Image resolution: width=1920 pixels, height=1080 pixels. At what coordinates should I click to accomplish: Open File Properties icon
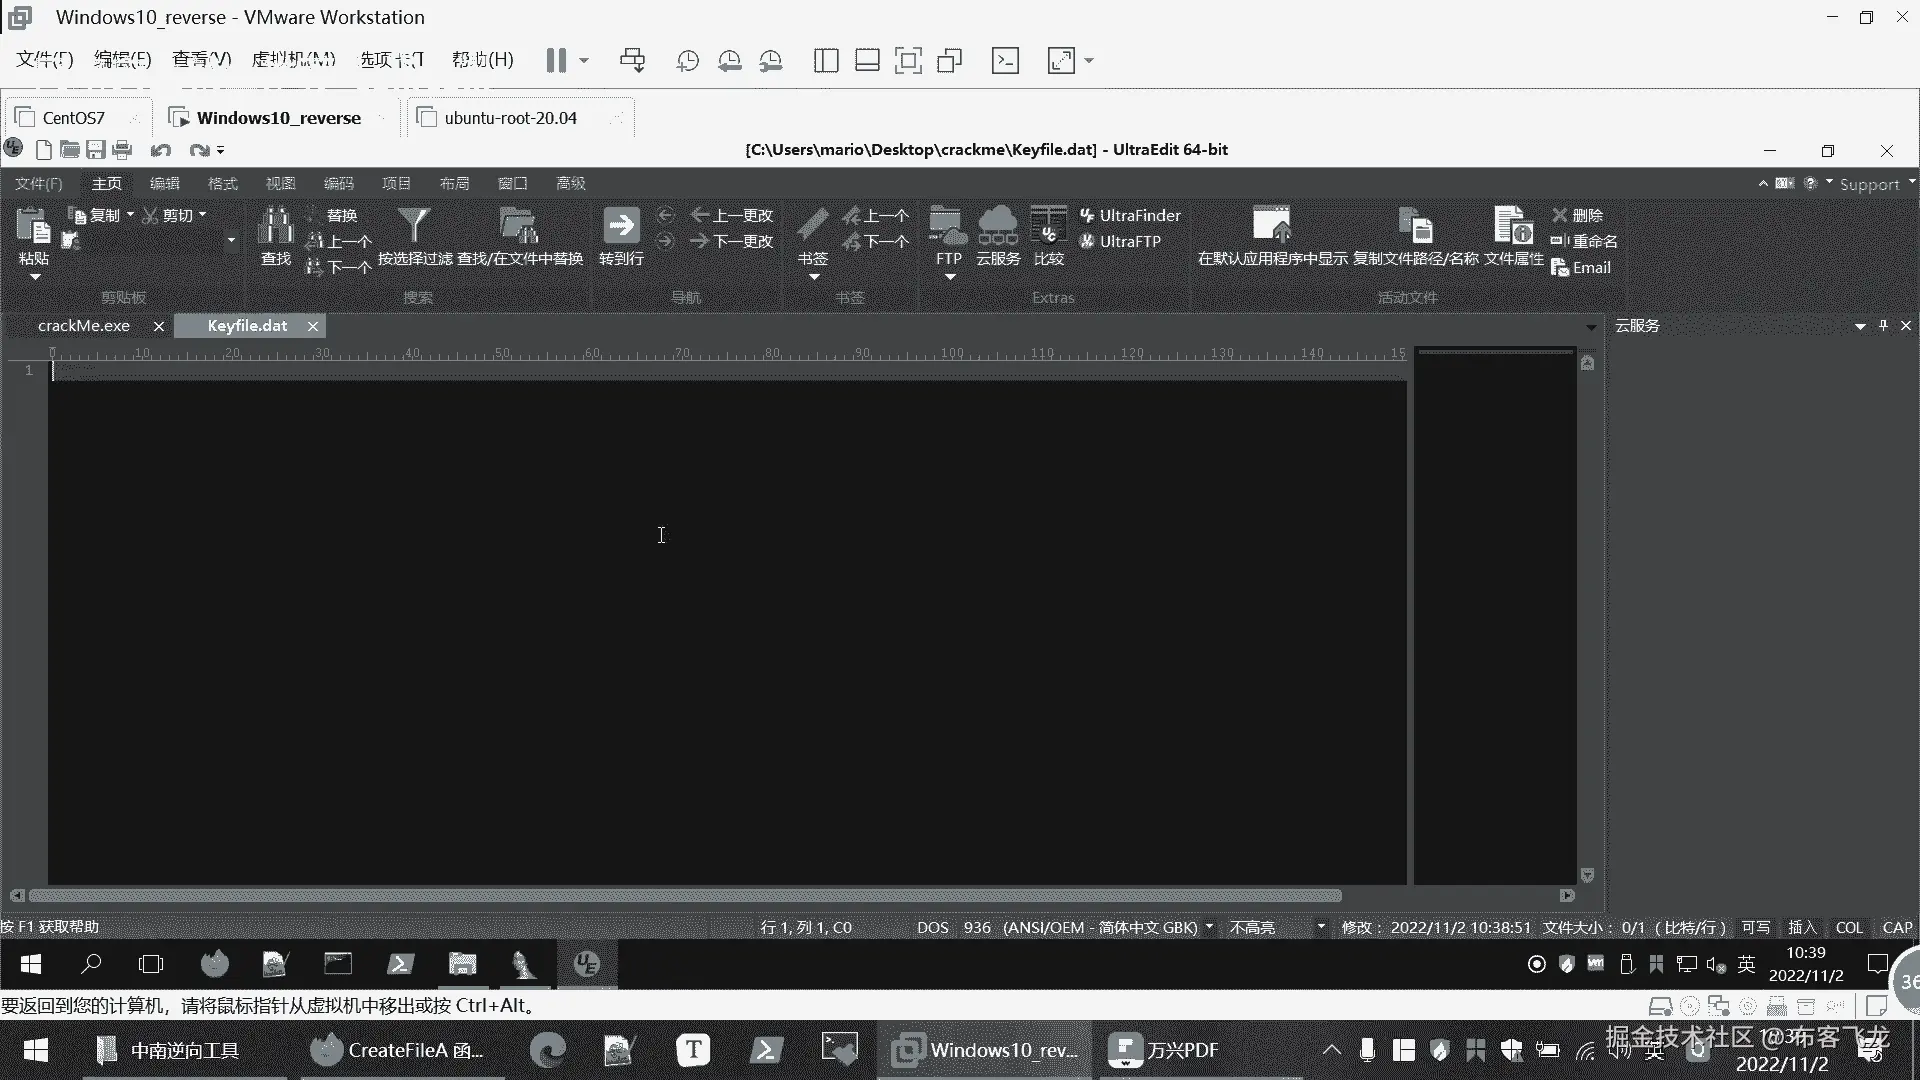pyautogui.click(x=1513, y=227)
